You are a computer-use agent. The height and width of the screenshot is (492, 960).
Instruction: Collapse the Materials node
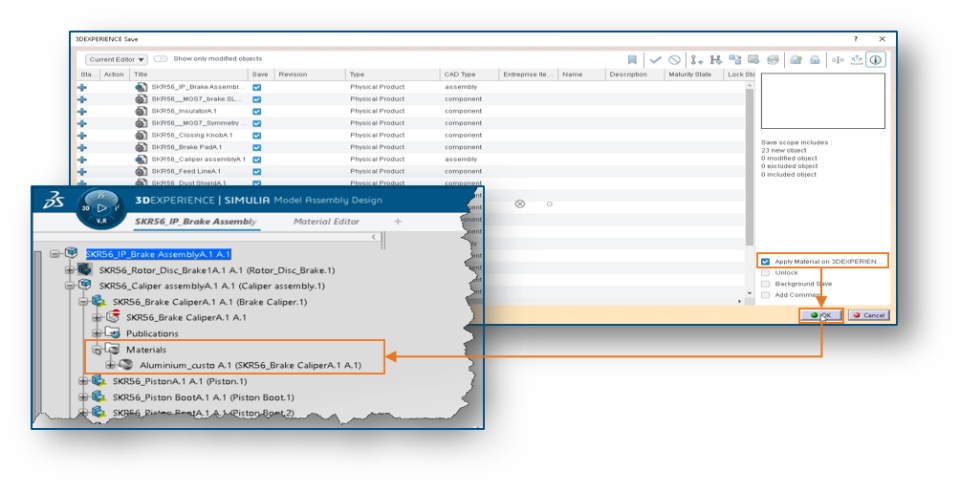(97, 350)
